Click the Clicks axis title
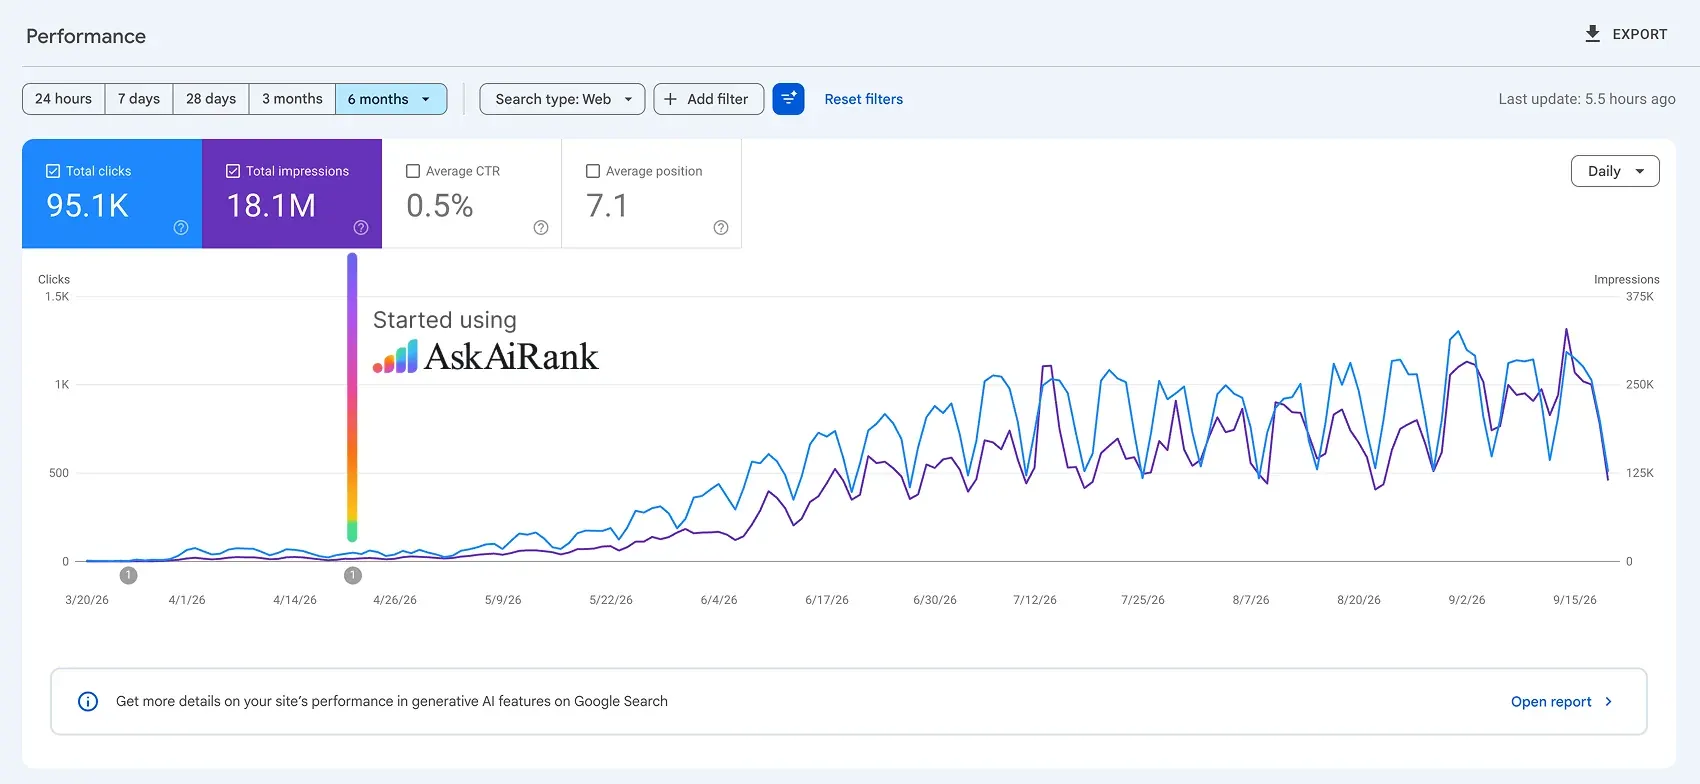The height and width of the screenshot is (784, 1700). pyautogui.click(x=54, y=280)
